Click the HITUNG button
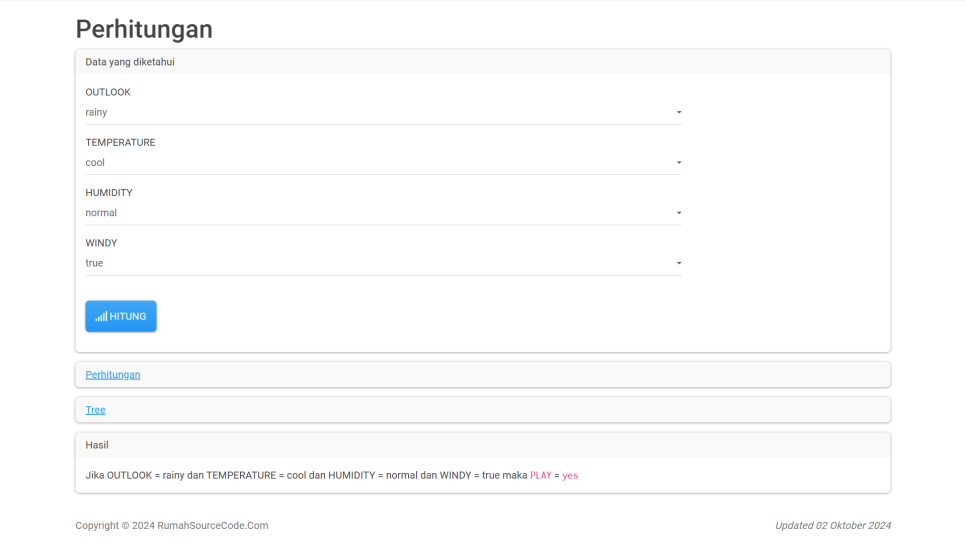This screenshot has width=966, height=543. (x=121, y=316)
